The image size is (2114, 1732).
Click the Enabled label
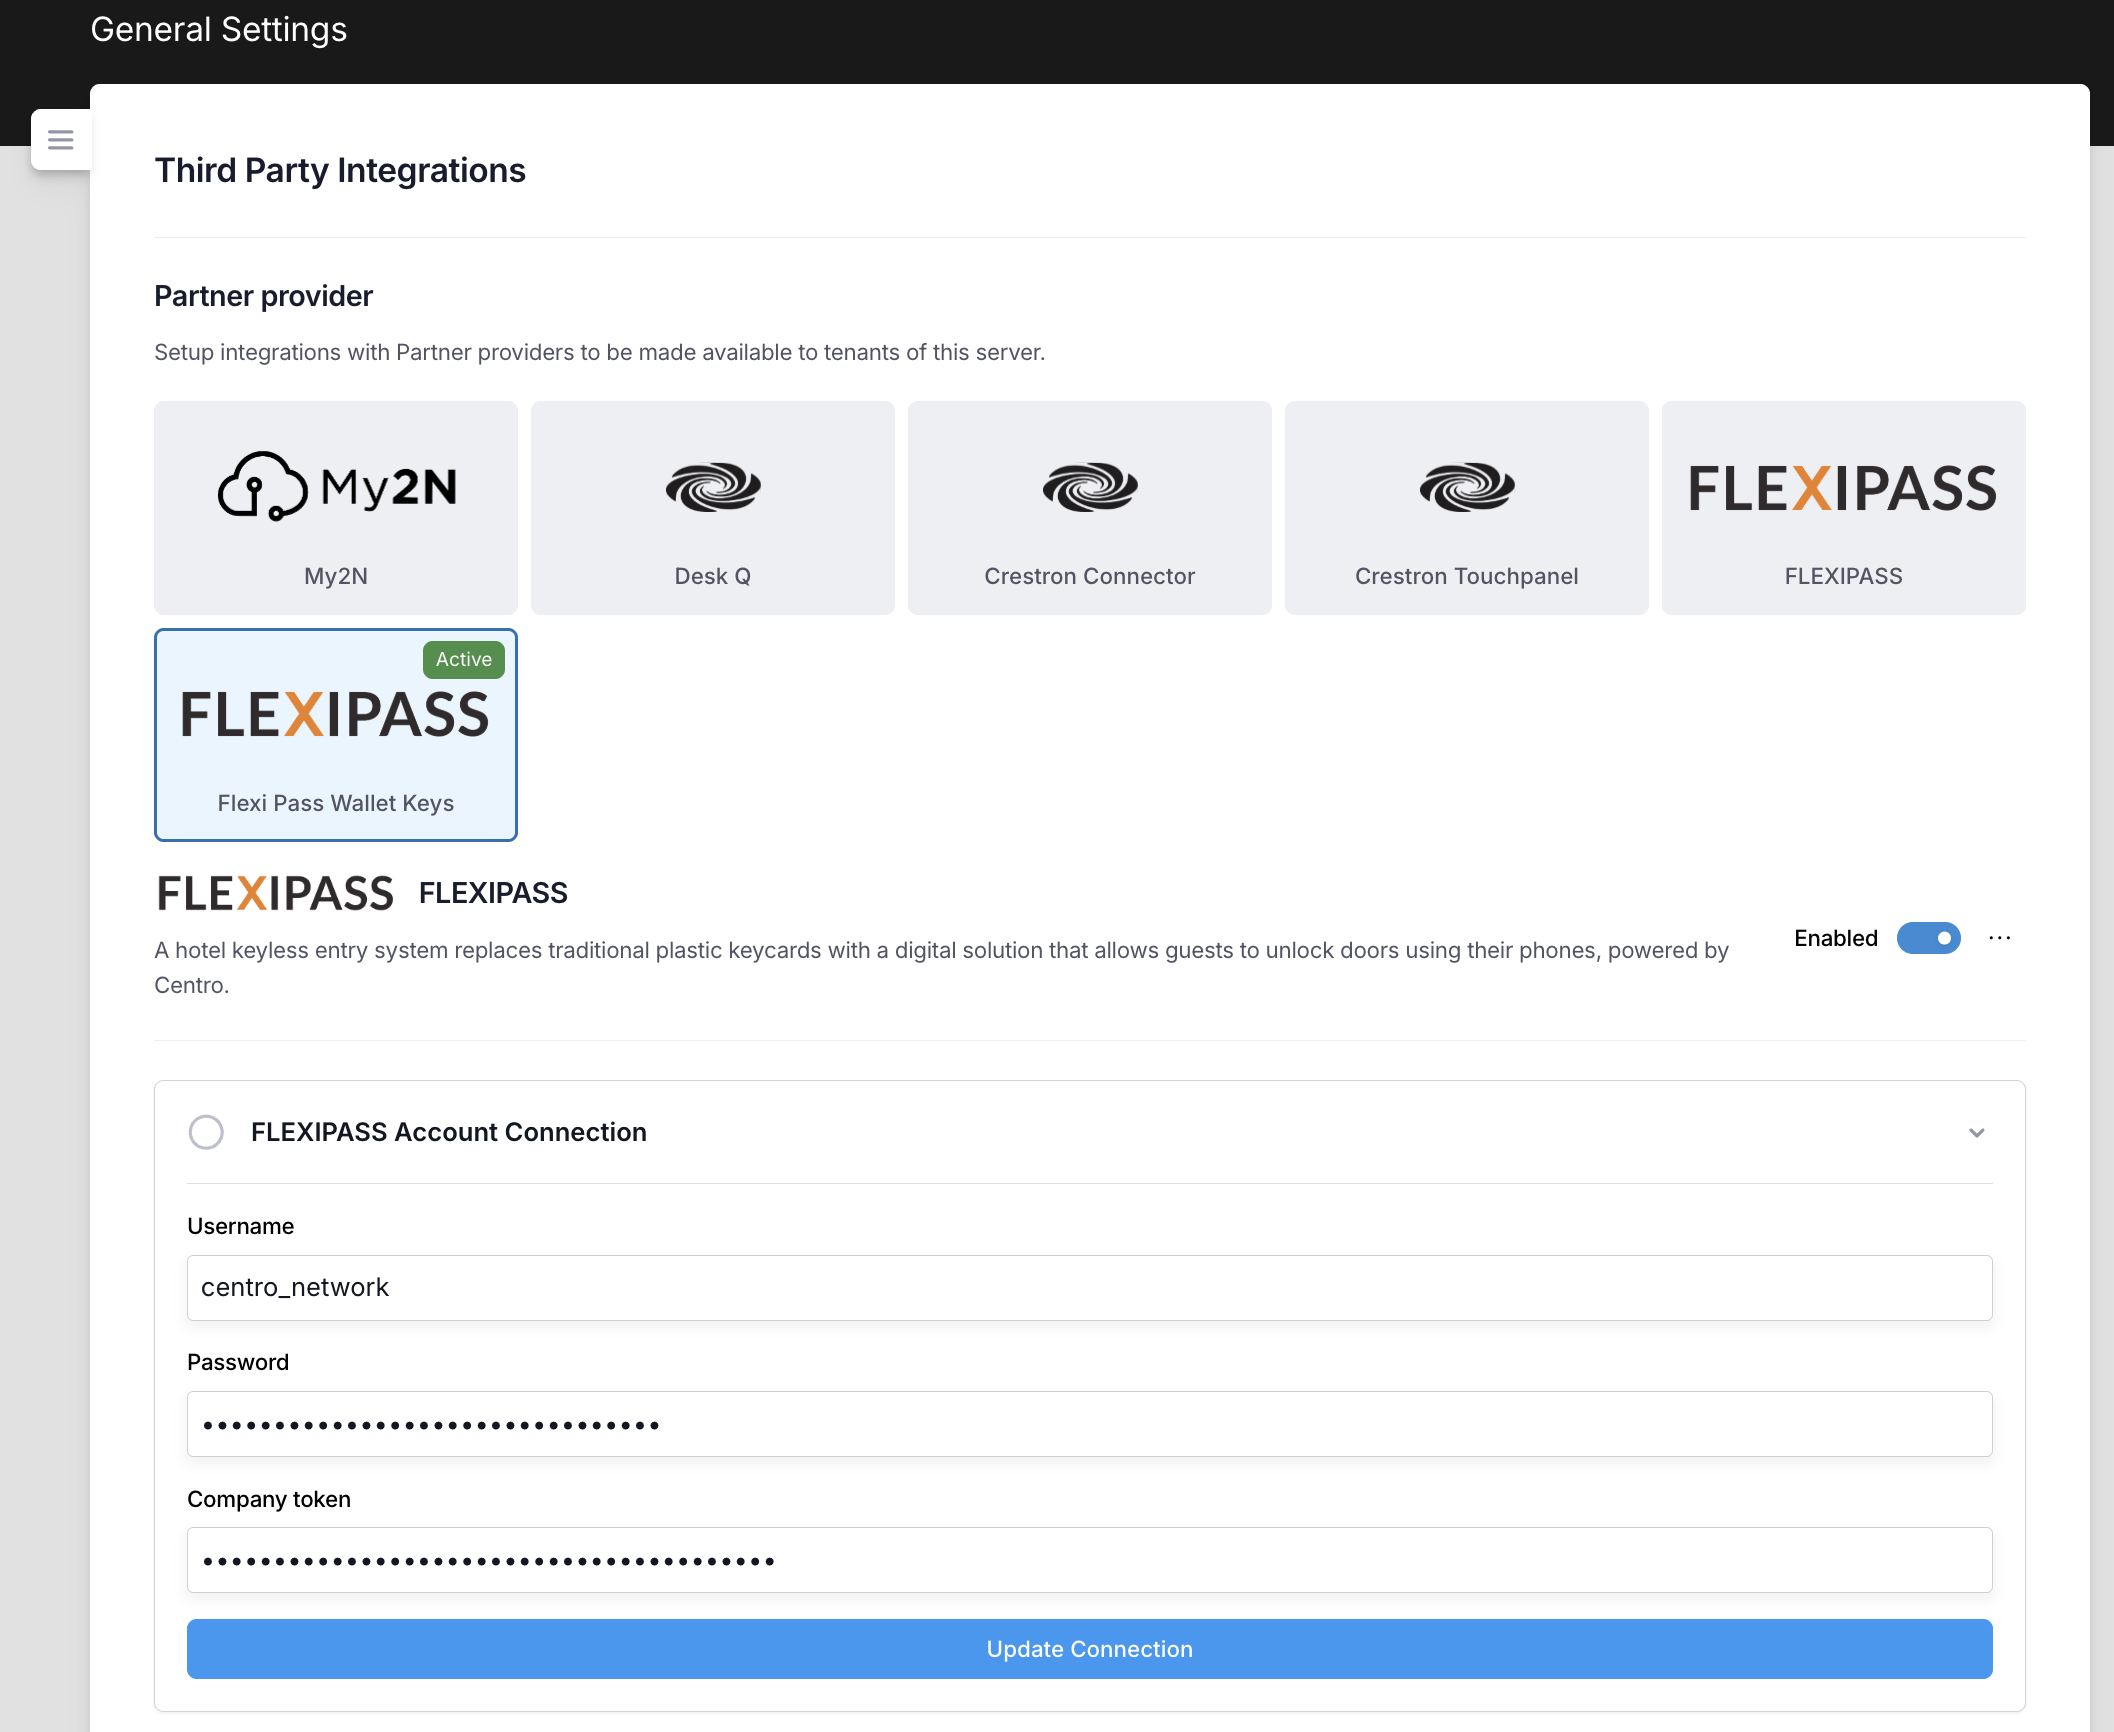click(1836, 938)
